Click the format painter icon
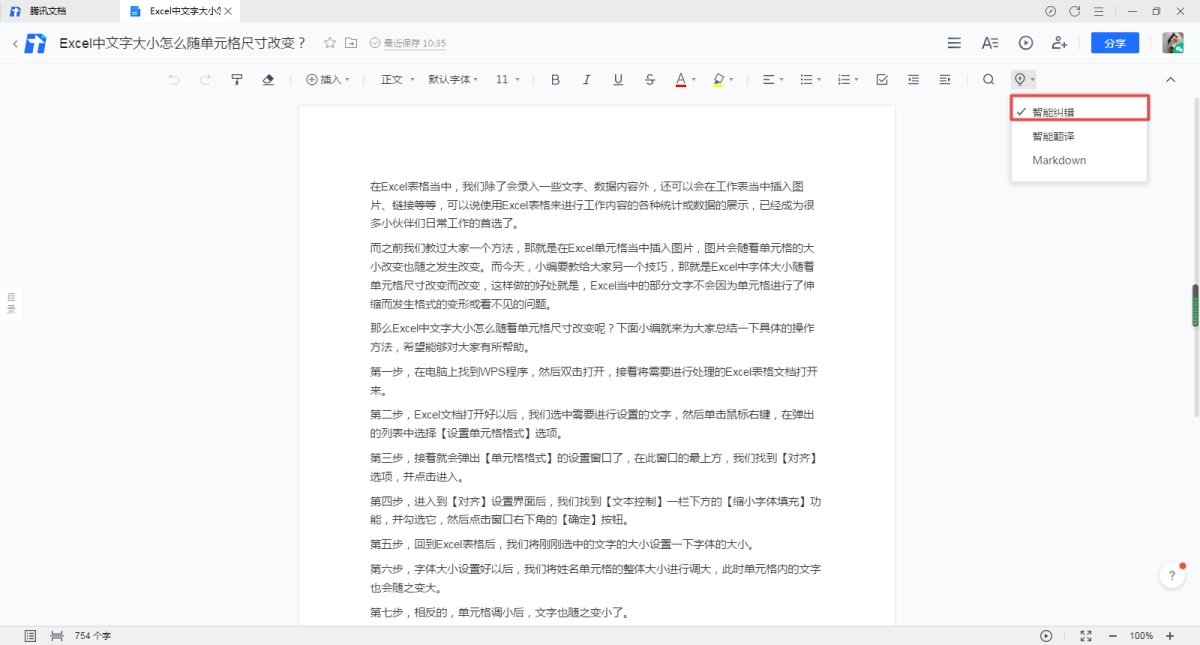The image size is (1200, 645). 237,79
